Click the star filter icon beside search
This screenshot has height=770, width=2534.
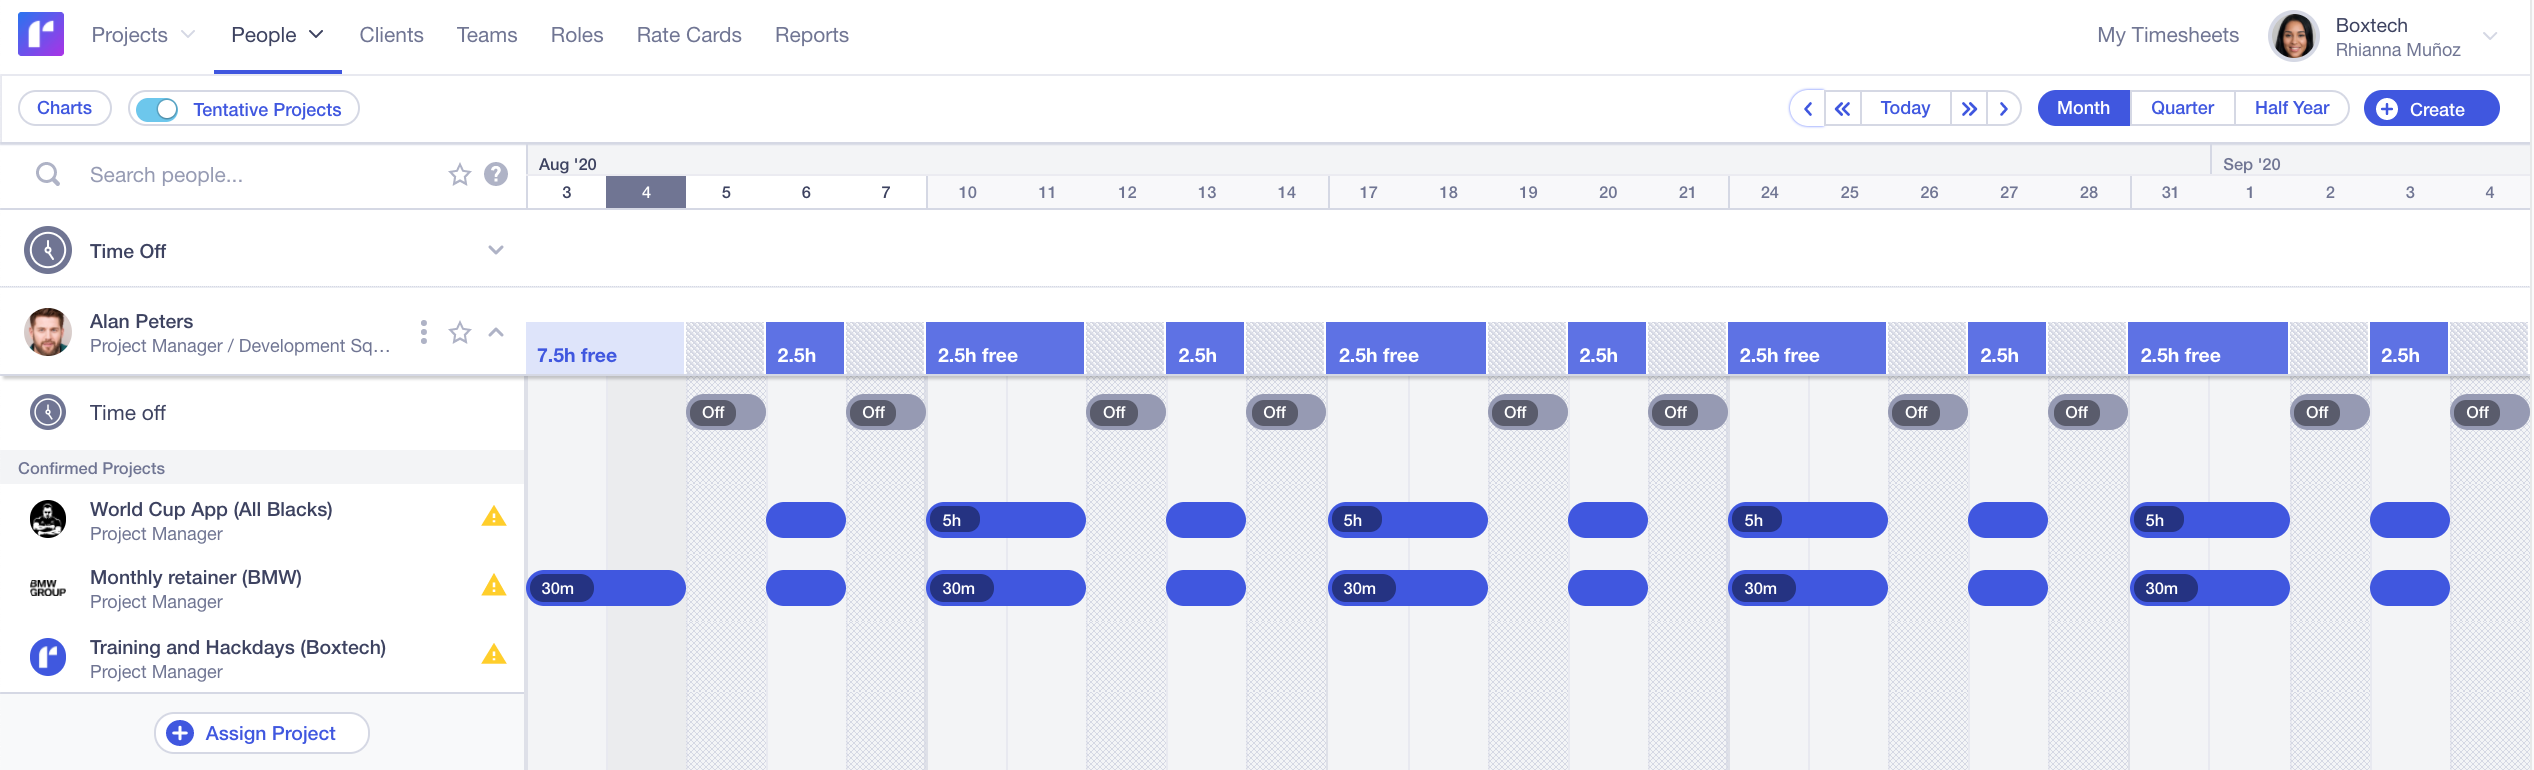(460, 175)
